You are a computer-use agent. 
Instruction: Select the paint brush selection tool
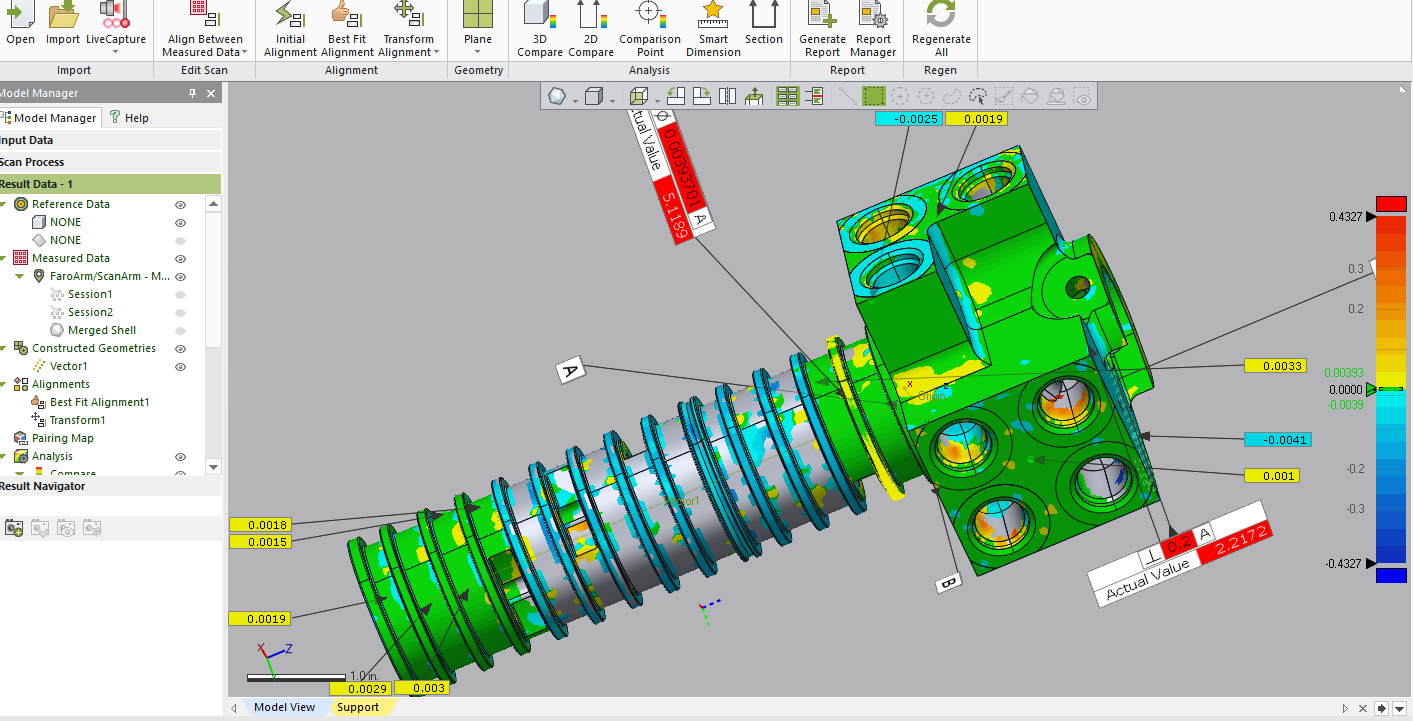click(1004, 96)
